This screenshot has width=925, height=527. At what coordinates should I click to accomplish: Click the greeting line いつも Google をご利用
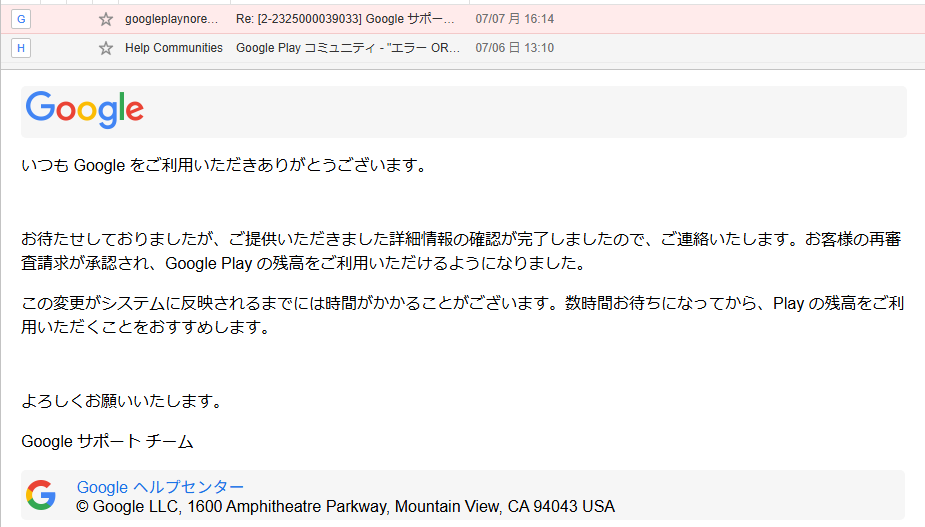coord(224,165)
